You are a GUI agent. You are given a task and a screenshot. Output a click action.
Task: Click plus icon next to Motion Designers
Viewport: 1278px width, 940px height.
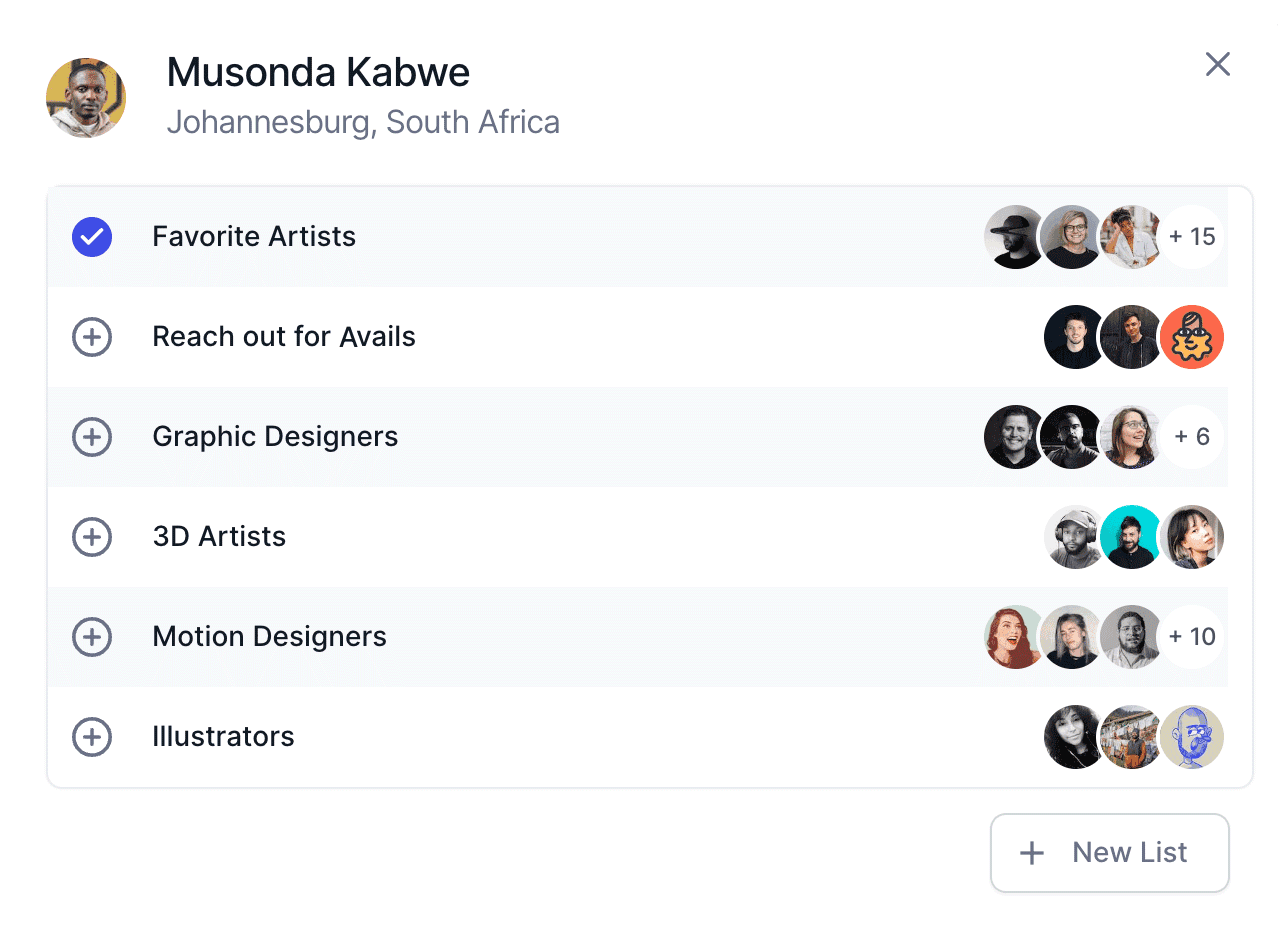coord(92,637)
